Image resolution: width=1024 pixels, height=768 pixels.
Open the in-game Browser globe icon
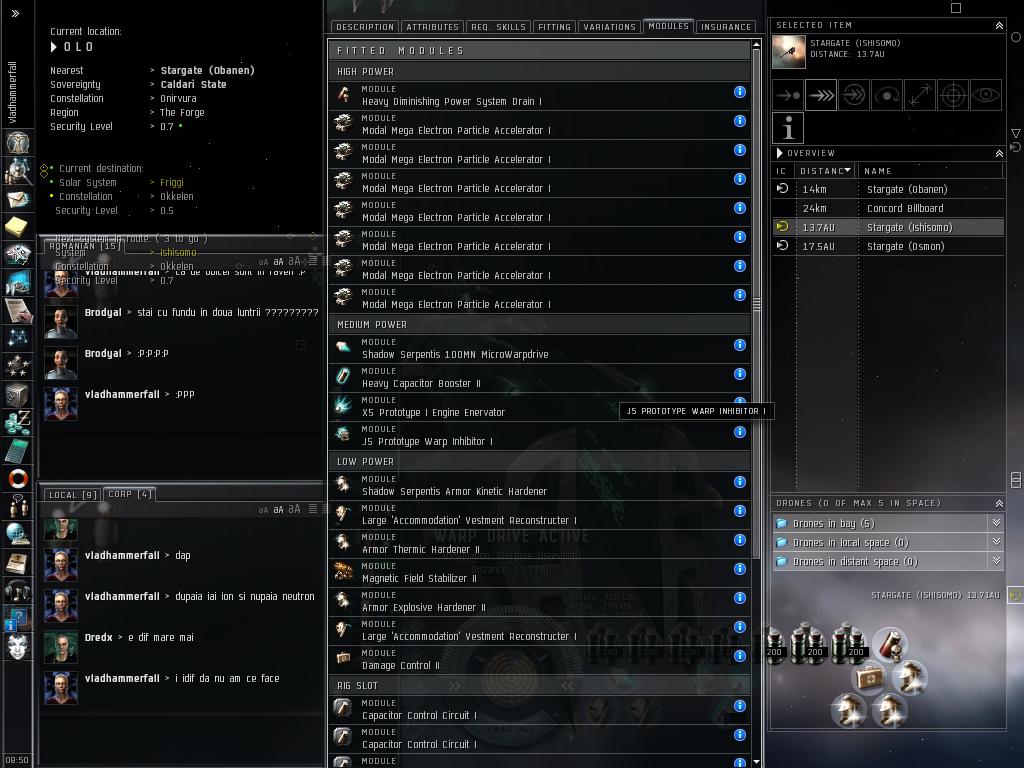[x=18, y=534]
